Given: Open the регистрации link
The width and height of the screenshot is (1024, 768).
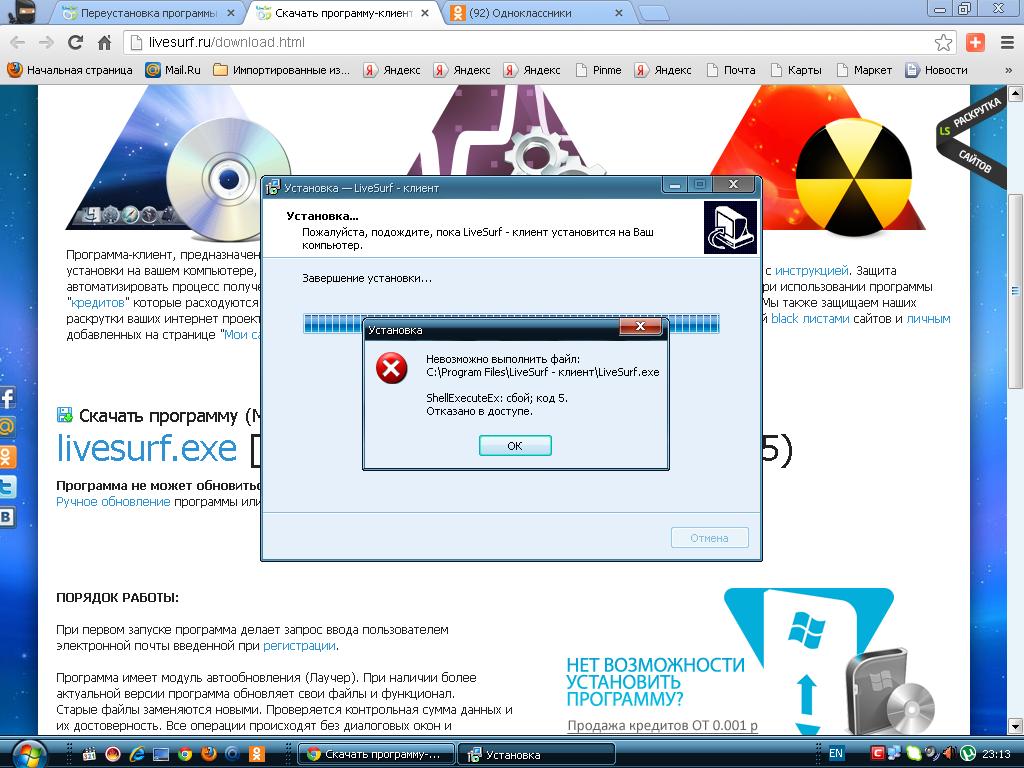Looking at the screenshot, I should (300, 646).
